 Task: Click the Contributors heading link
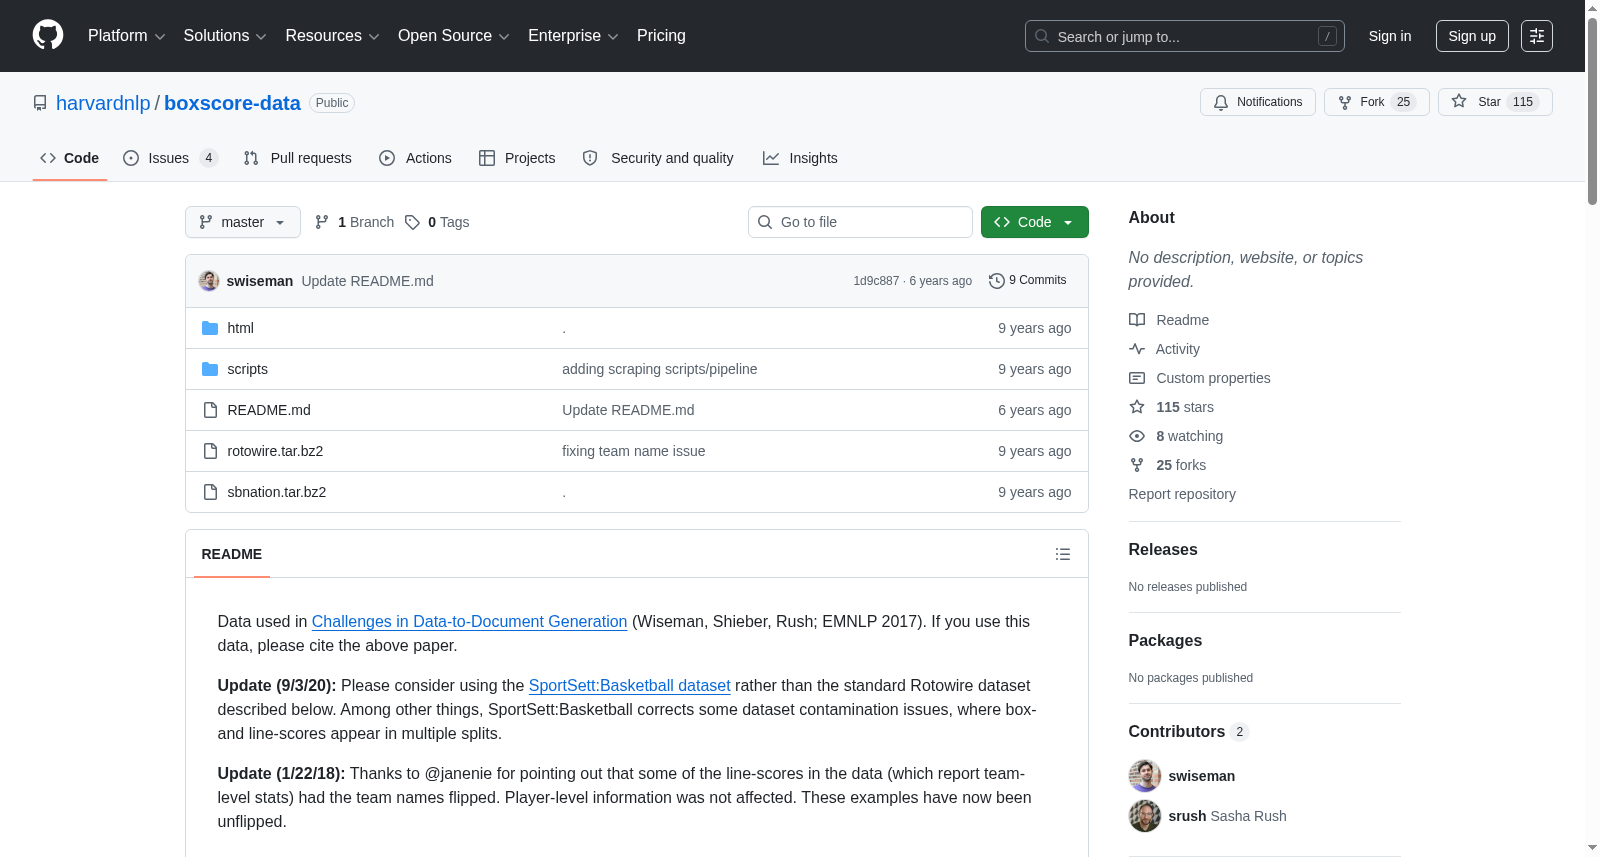[1188, 731]
